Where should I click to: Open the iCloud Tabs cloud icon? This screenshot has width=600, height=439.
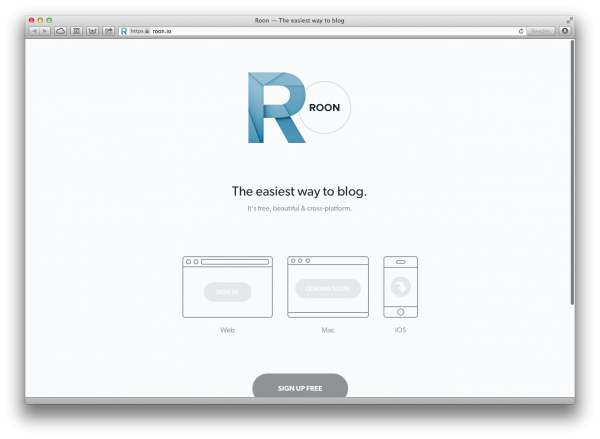click(x=60, y=31)
